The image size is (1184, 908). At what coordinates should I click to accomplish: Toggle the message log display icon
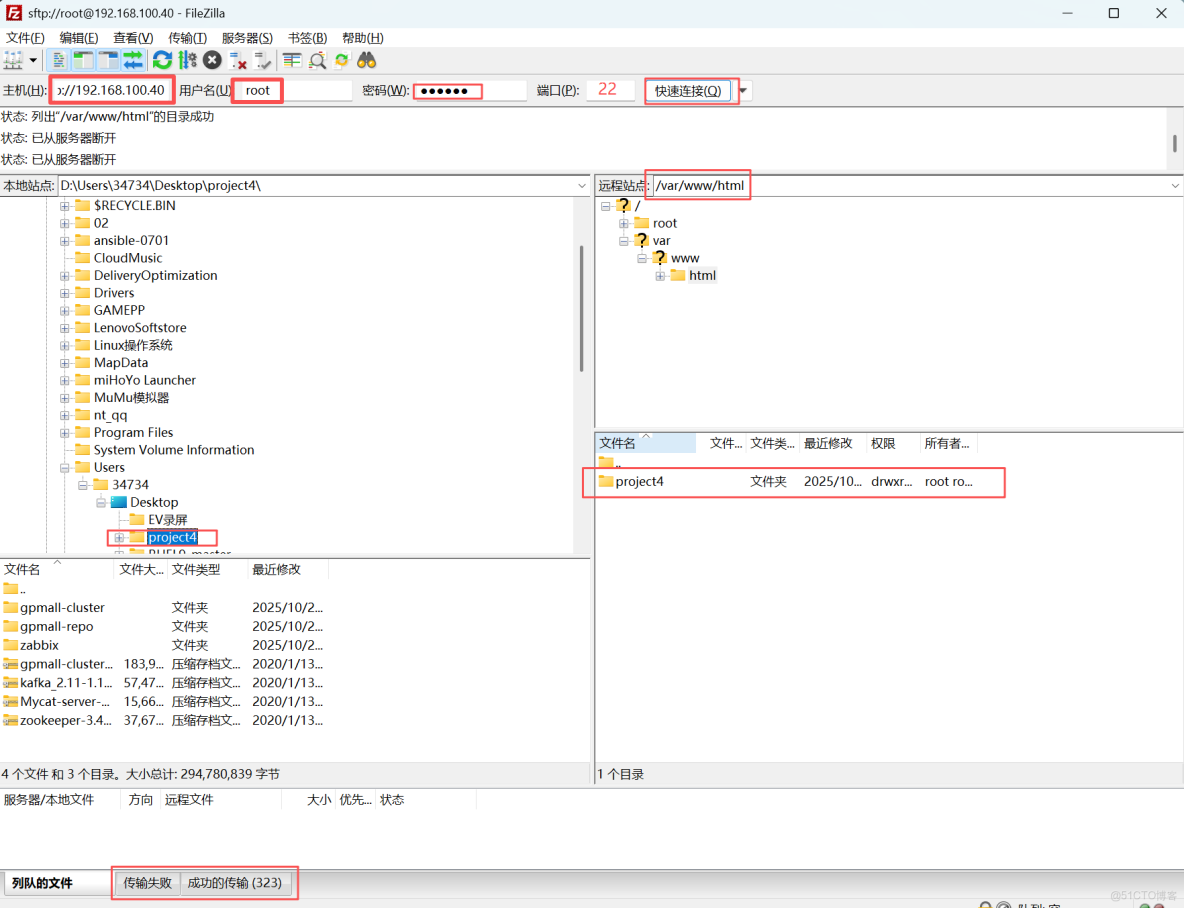(59, 60)
